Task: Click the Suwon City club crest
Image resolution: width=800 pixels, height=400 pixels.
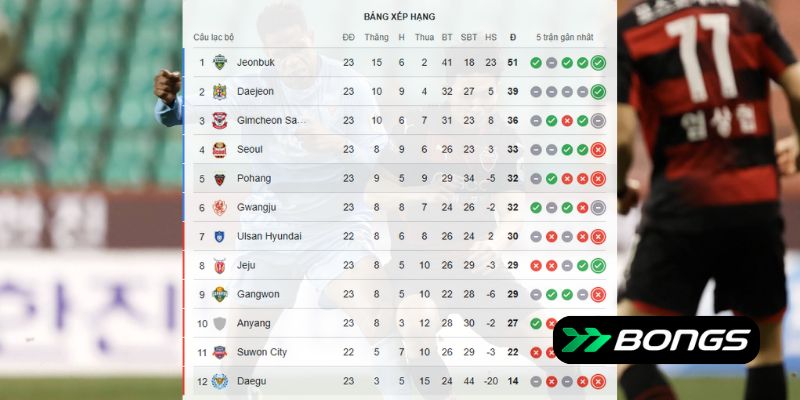Action: click(219, 352)
